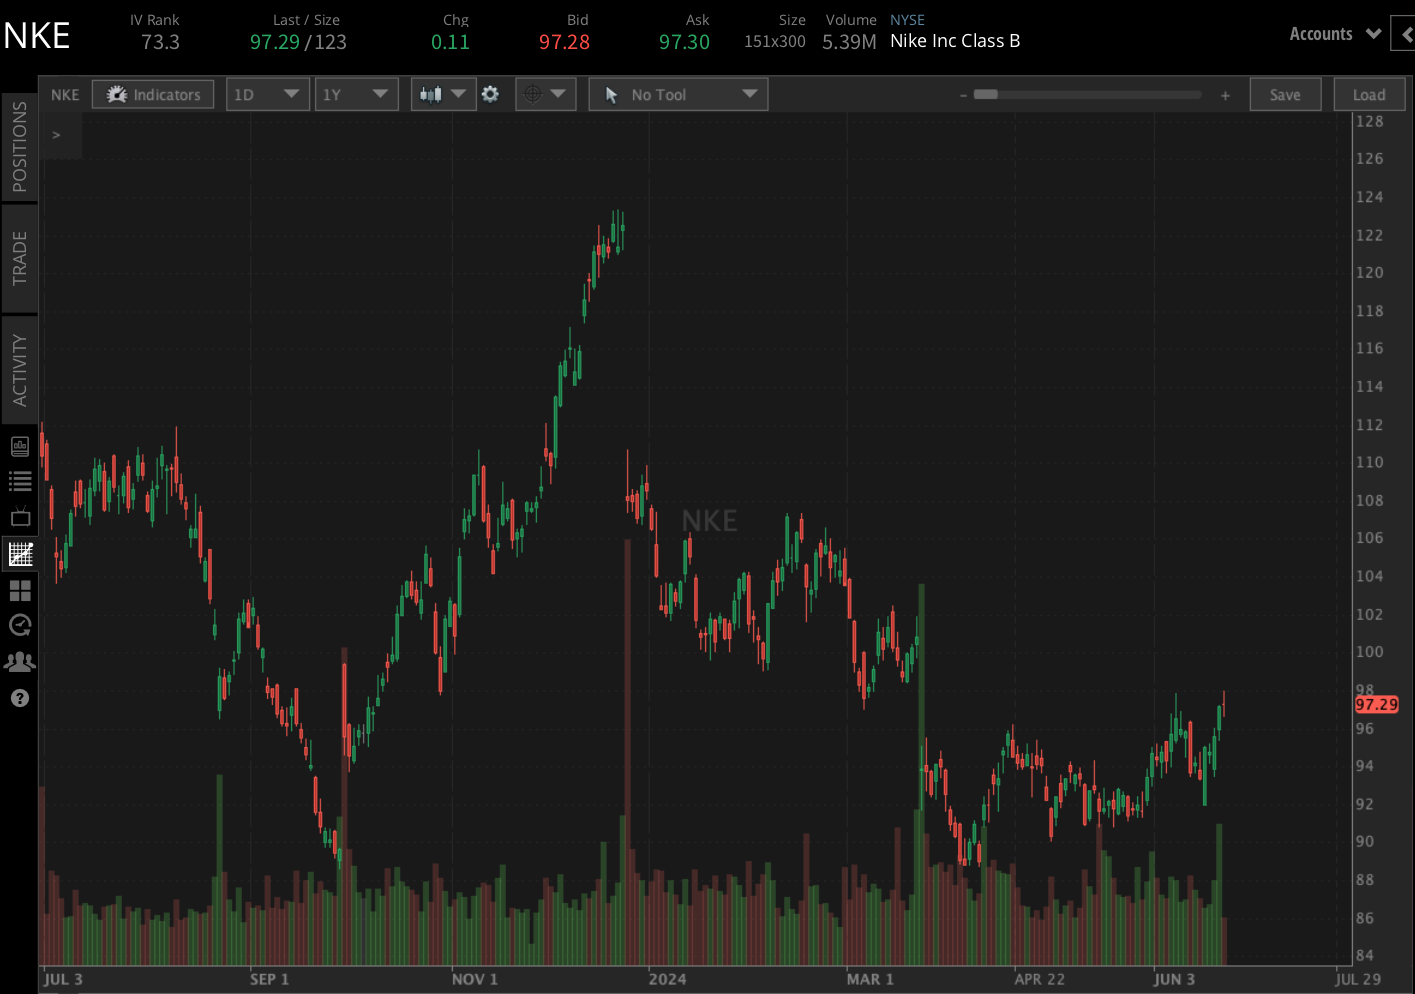Screen dimensions: 1415x994
Task: Open the help question mark icon
Action: (x=20, y=698)
